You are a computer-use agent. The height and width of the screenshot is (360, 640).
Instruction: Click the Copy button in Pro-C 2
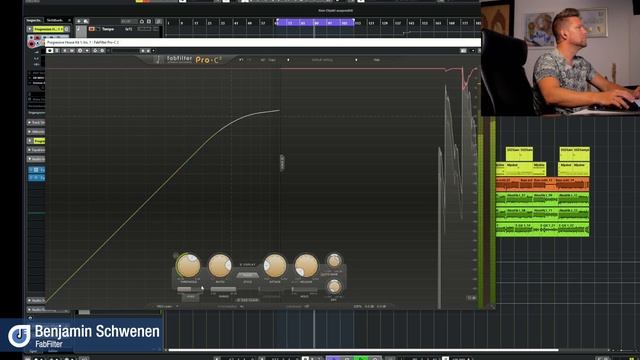272,60
